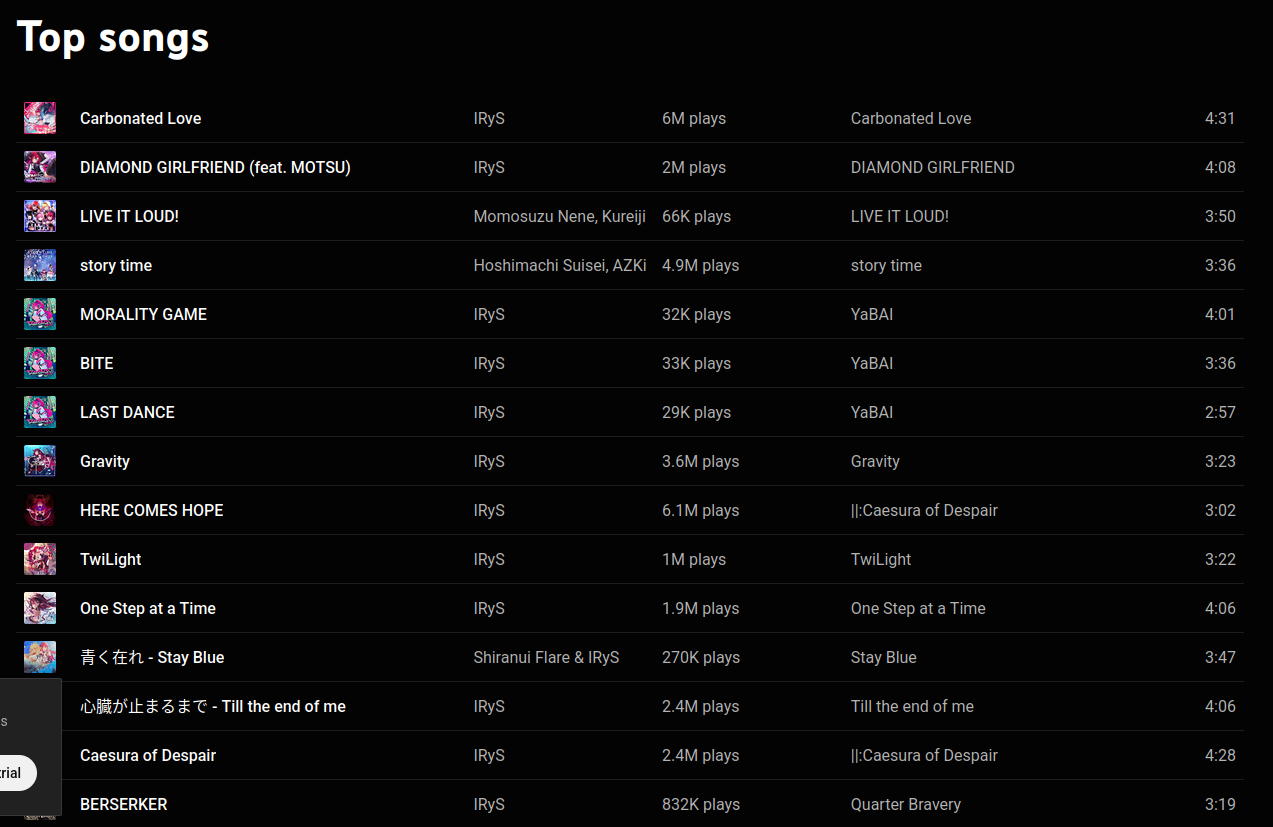
Task: Select the HERE COMES HOPE song title
Action: (151, 510)
